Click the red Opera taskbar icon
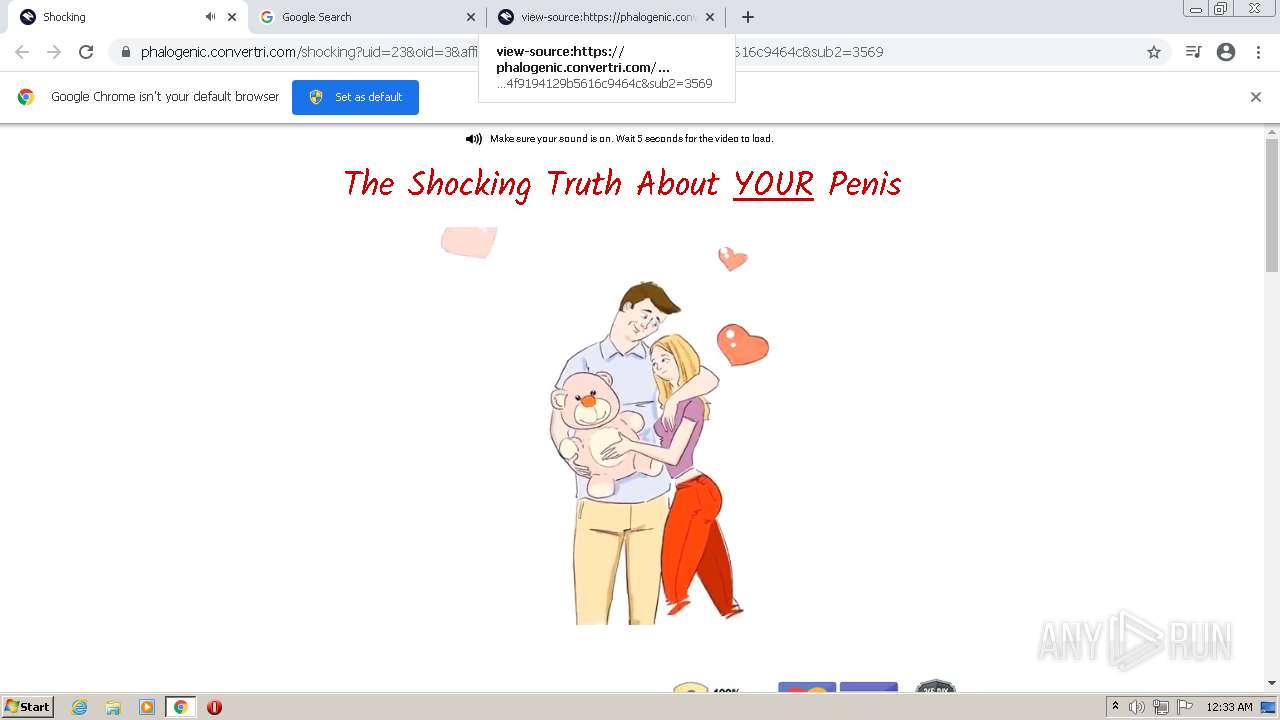 [214, 707]
